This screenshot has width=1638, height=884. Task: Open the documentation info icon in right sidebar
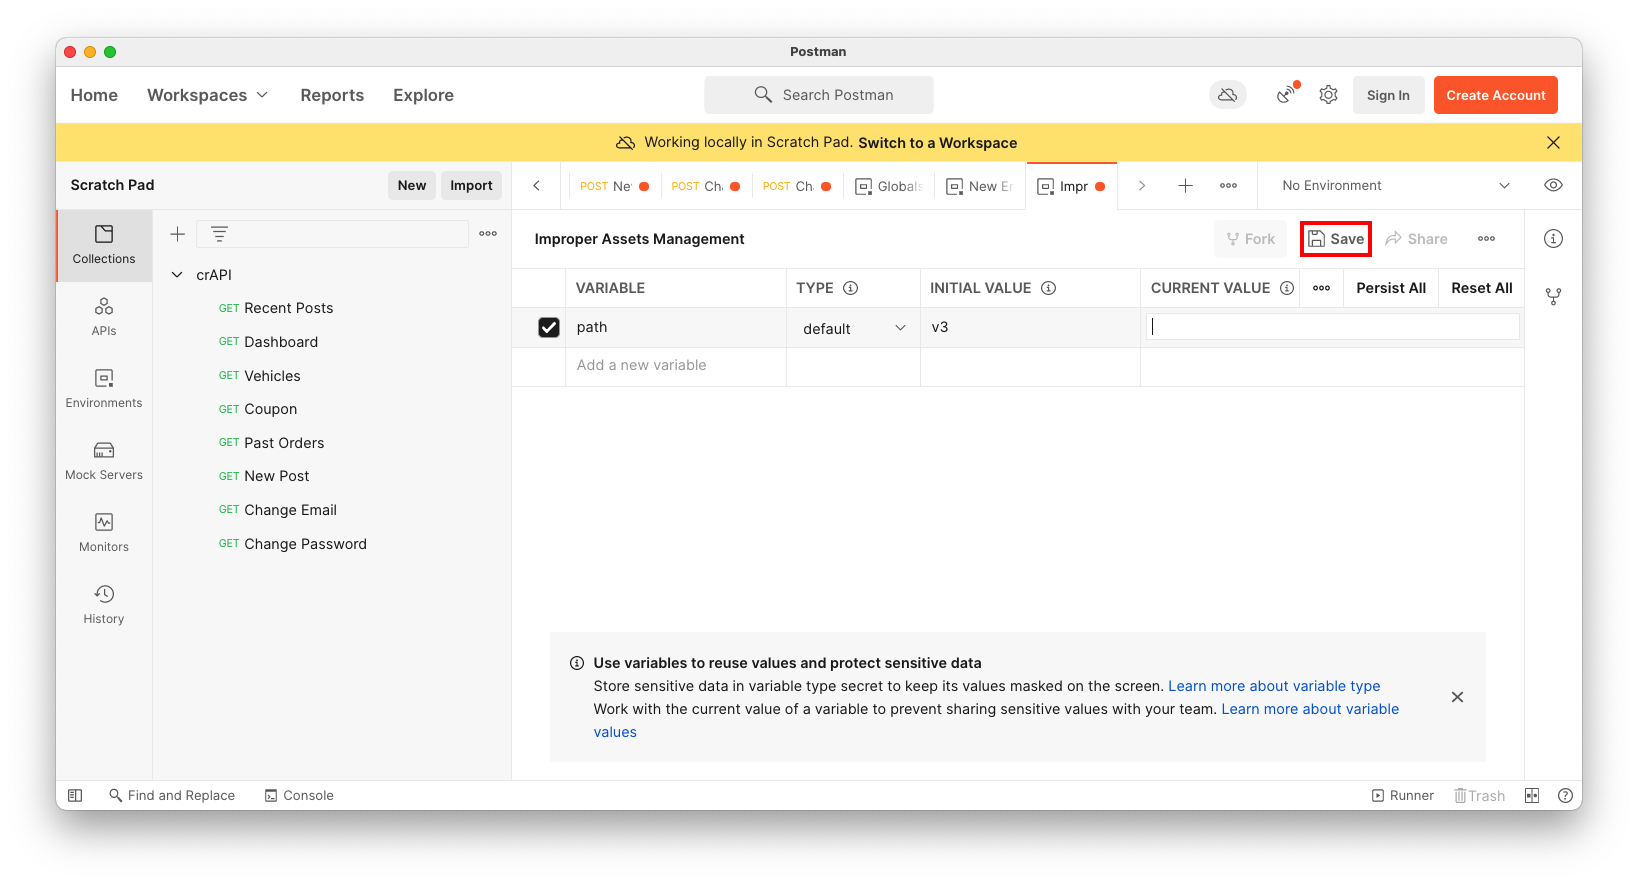coord(1553,239)
